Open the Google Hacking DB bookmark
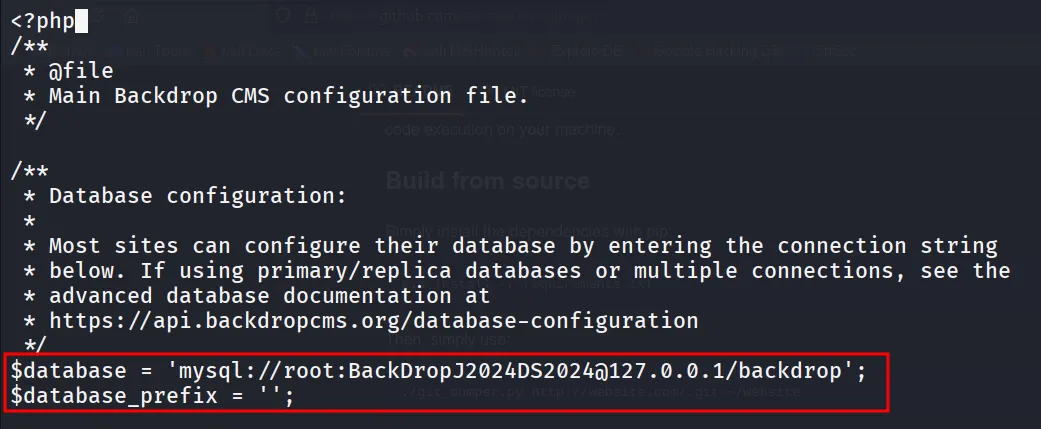The image size is (1041, 429). 714,51
